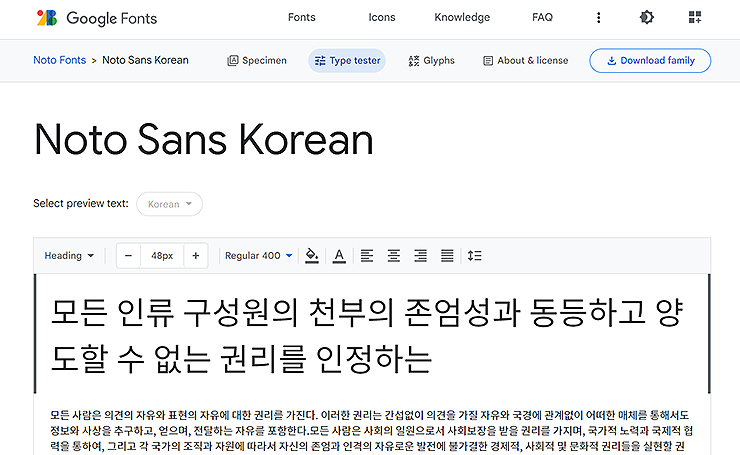
Task: Open the About & license tab
Action: (526, 60)
